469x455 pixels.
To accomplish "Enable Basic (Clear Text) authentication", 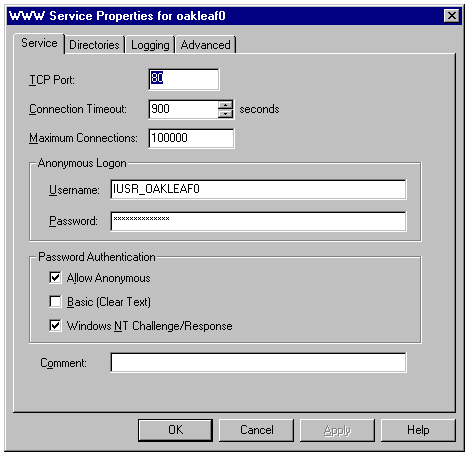I will click(x=55, y=302).
